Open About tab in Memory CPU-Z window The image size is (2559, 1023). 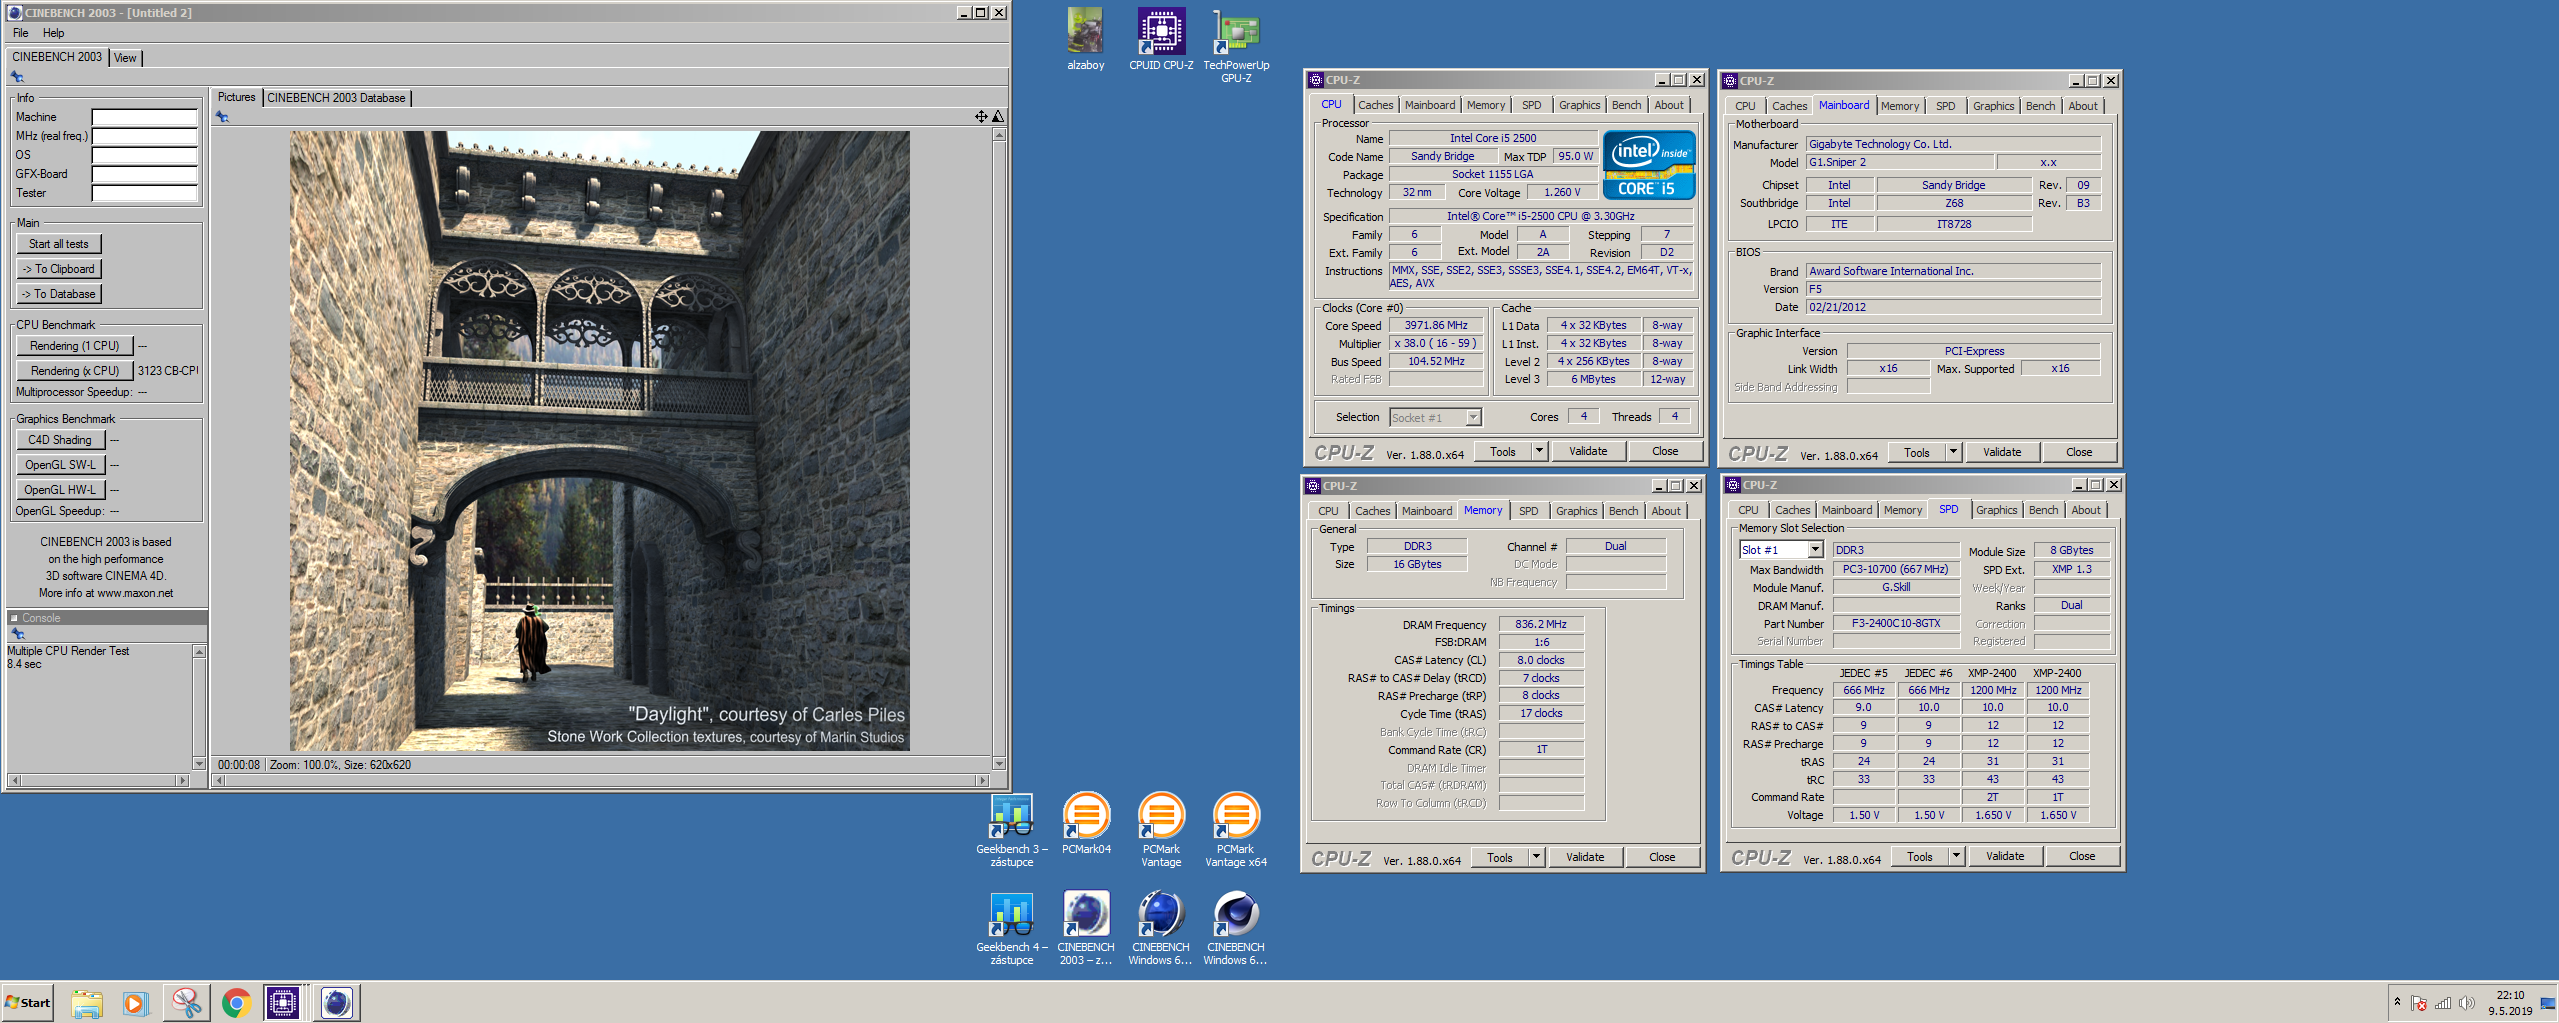[x=1665, y=511]
